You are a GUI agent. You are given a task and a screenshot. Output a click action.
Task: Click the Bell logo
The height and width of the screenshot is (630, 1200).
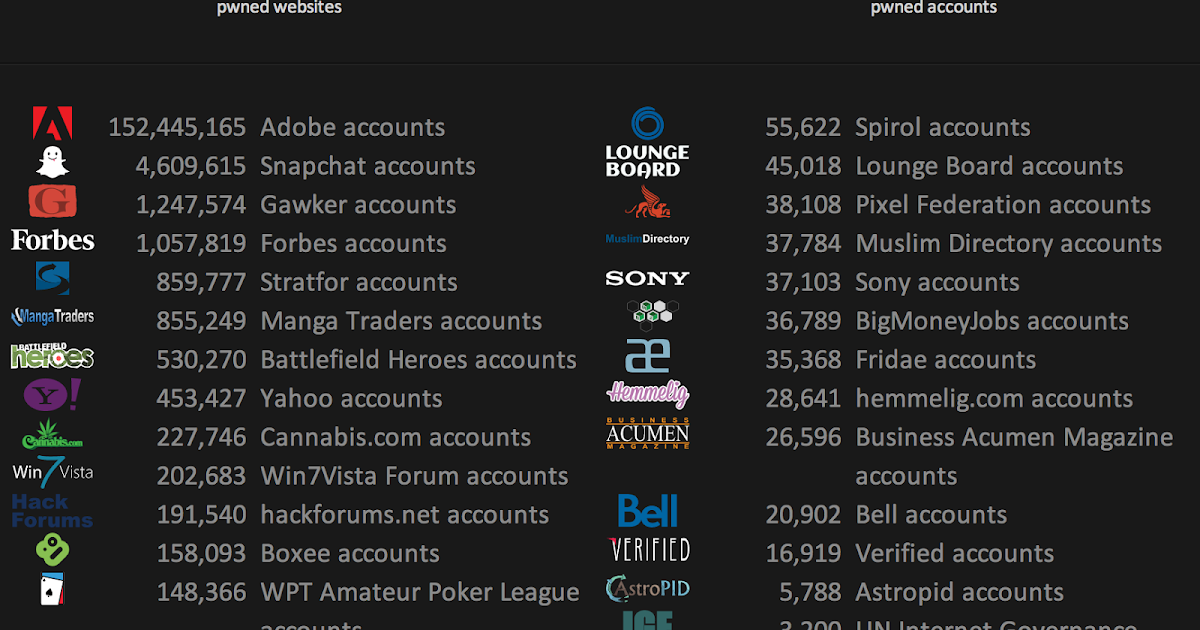point(647,511)
